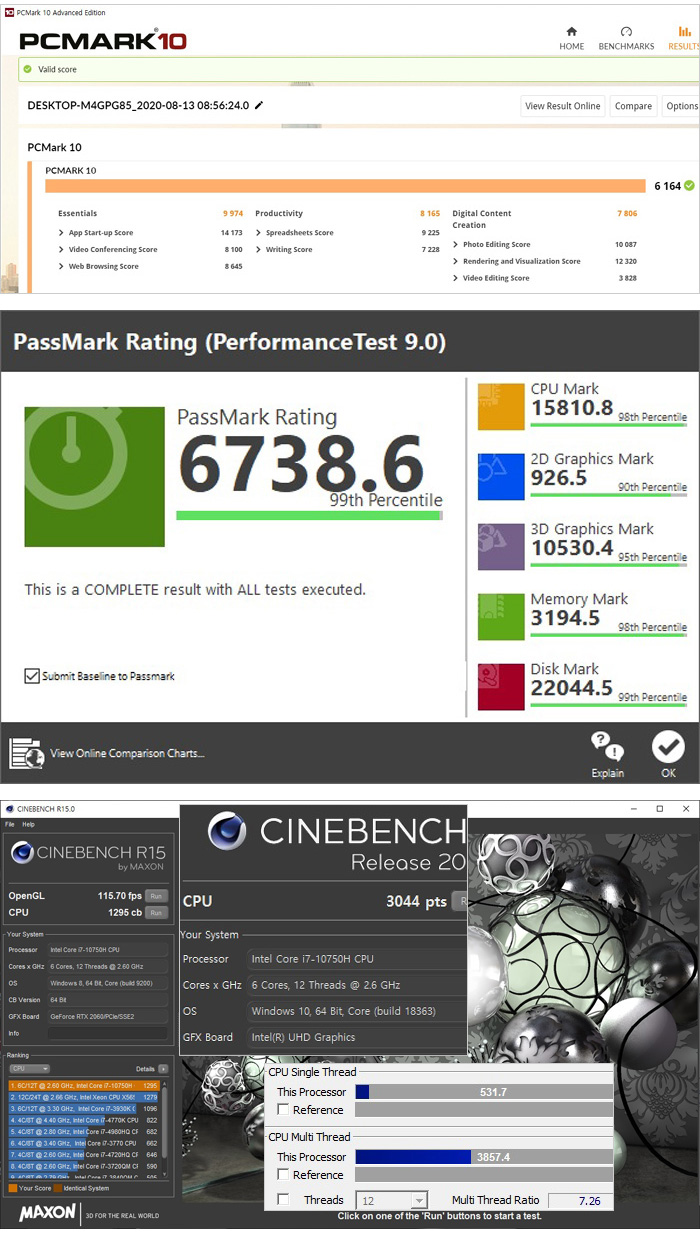Click the PCMark 10 title bar app icon
Screen dimensions: 700x1234
coord(7,13)
